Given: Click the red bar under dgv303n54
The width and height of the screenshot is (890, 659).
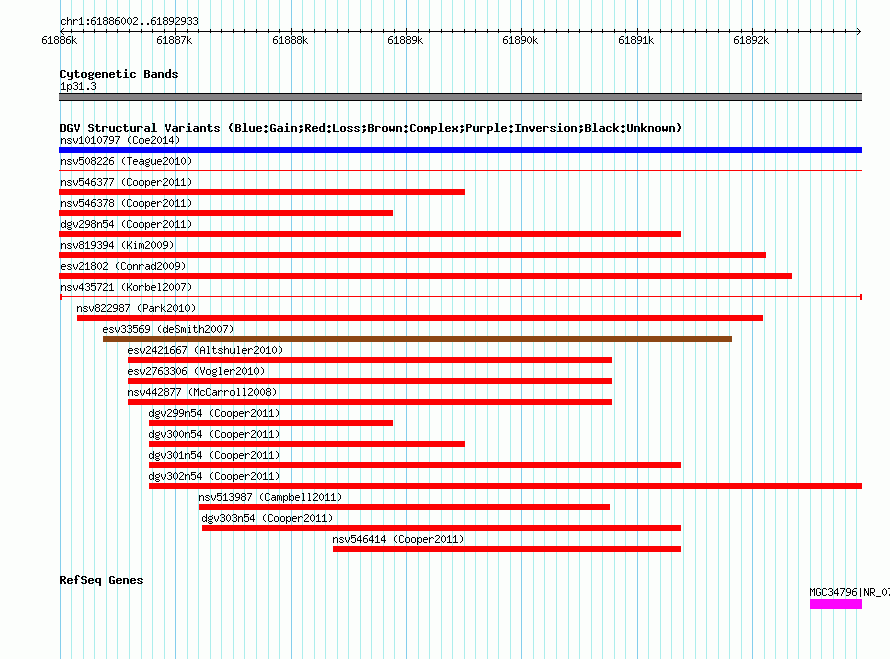Looking at the screenshot, I should 442,528.
